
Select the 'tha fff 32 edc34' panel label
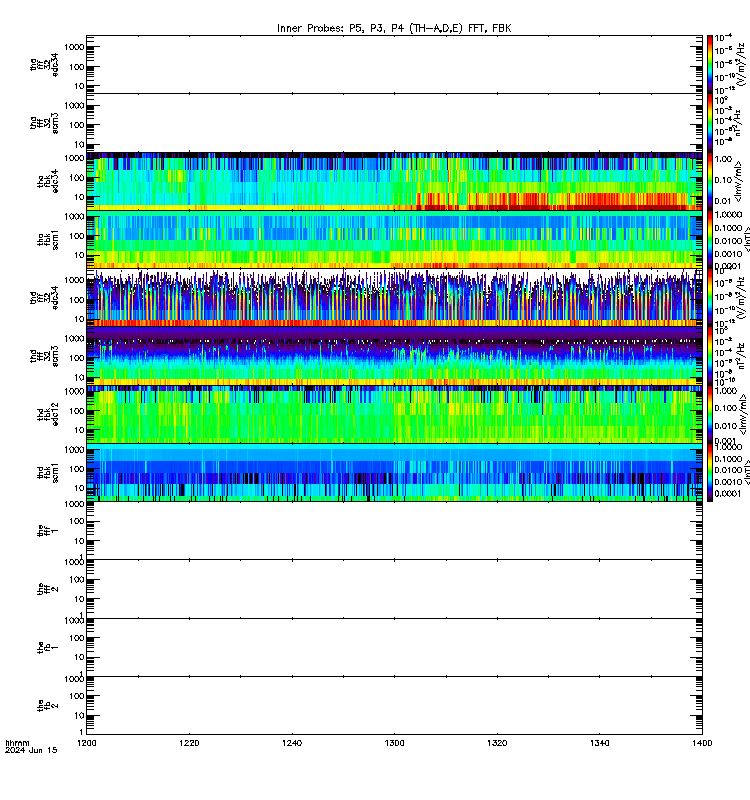[44, 65]
